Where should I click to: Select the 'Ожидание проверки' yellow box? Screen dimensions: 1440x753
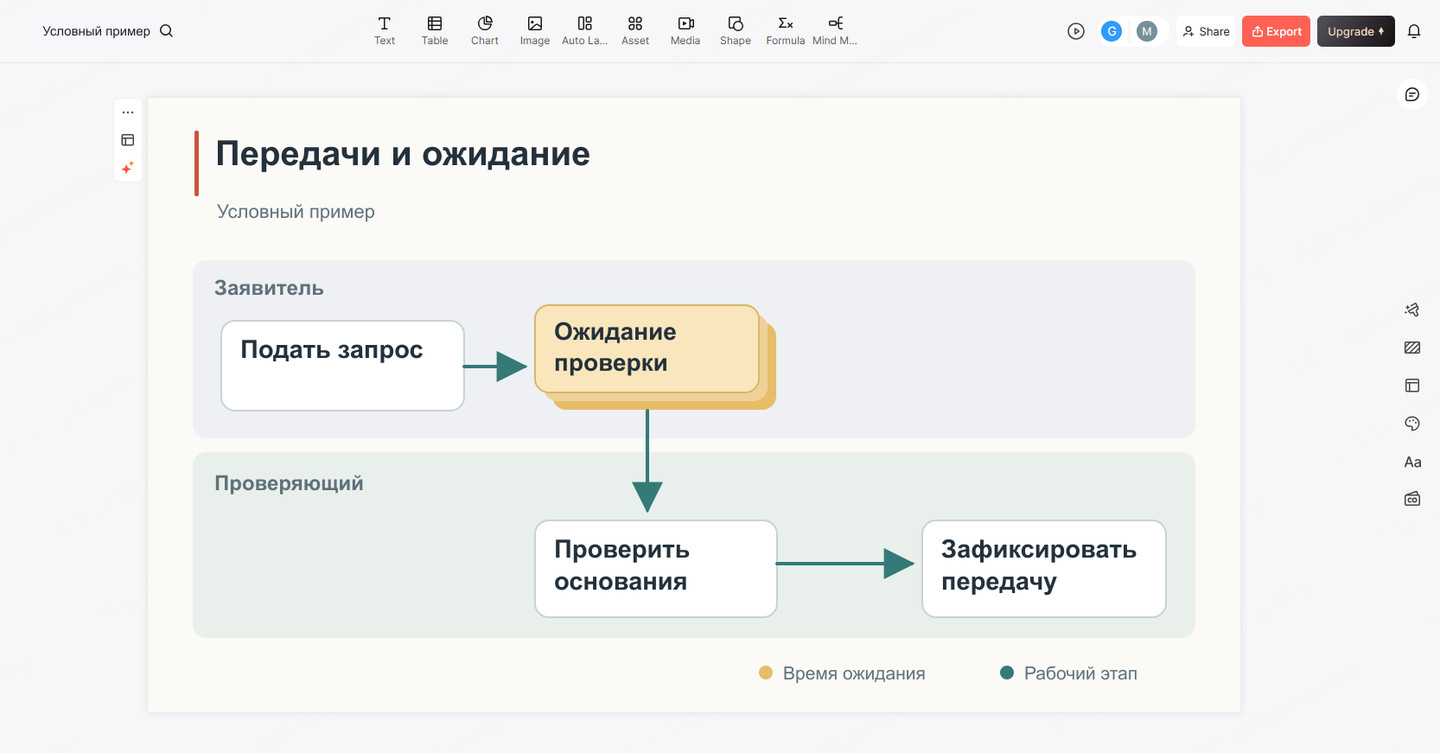click(647, 348)
